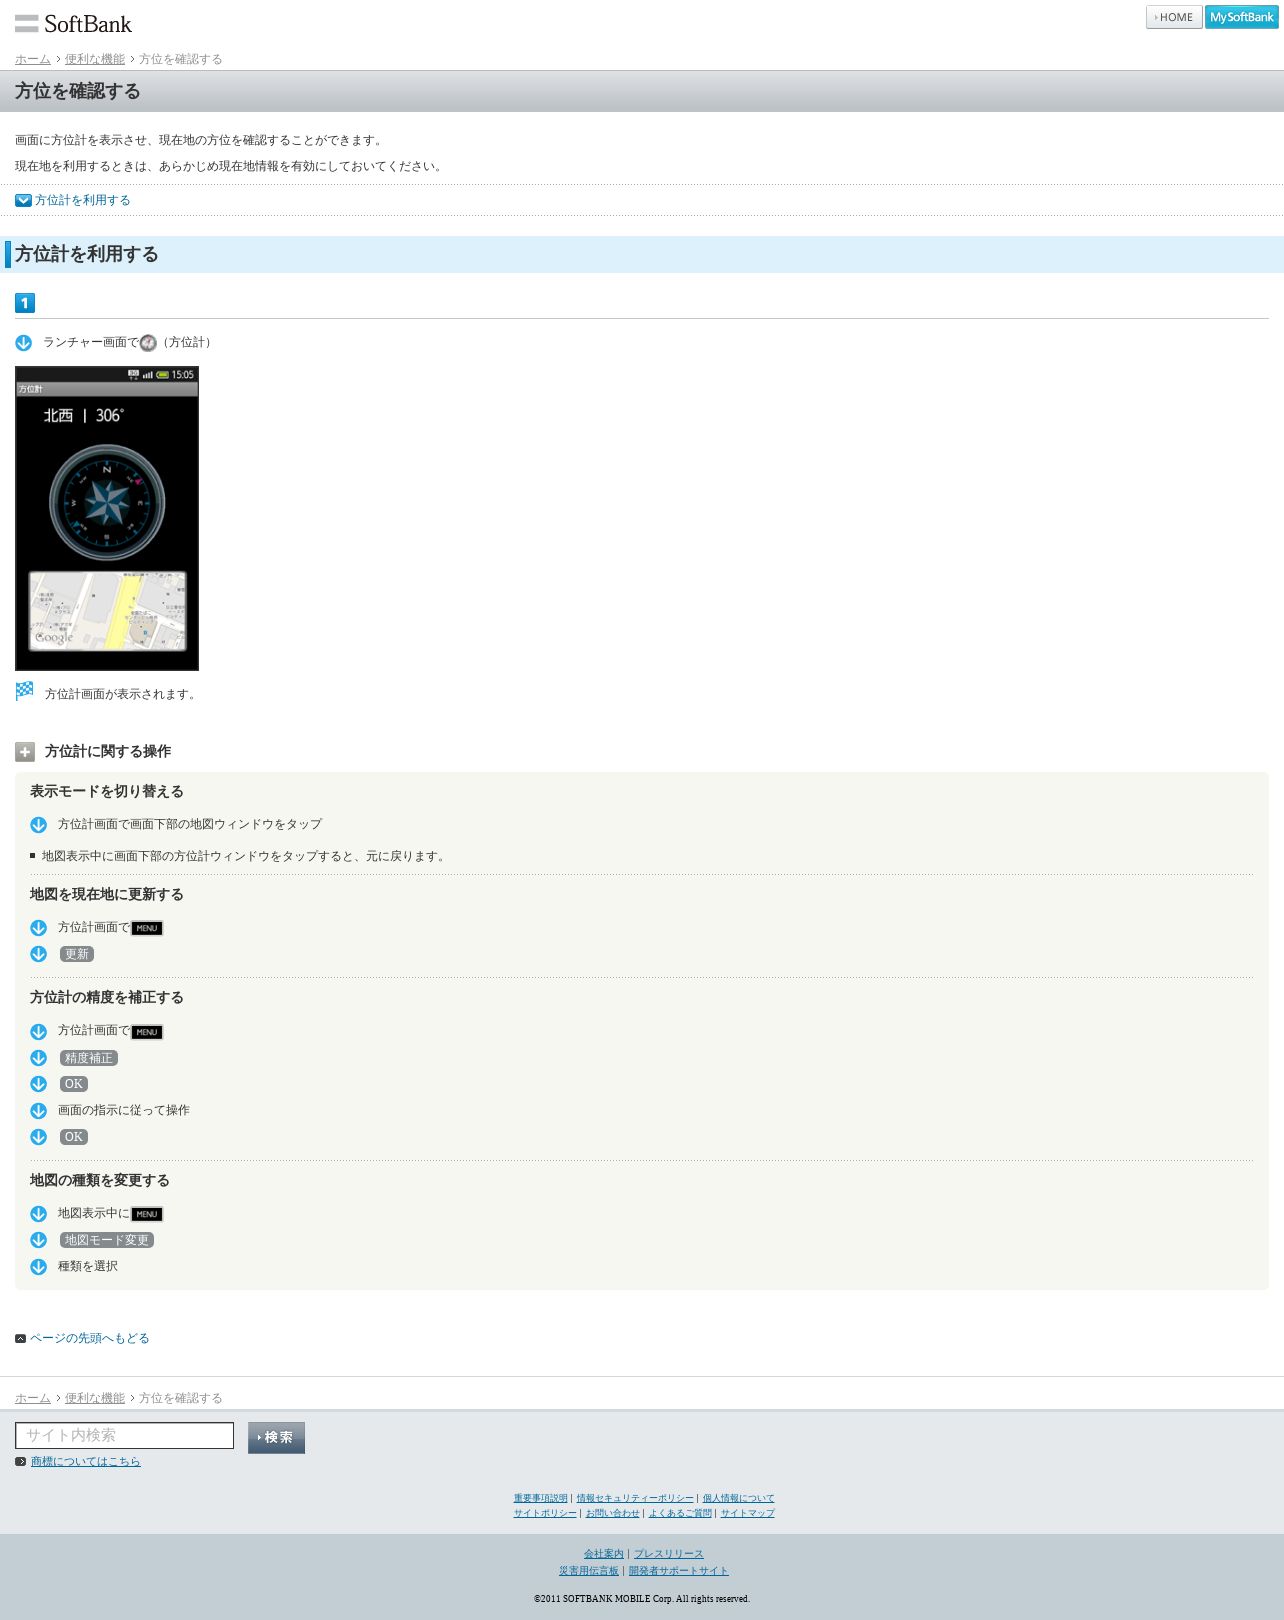Click the SoftBank logo
1284x1620 pixels.
[73, 24]
